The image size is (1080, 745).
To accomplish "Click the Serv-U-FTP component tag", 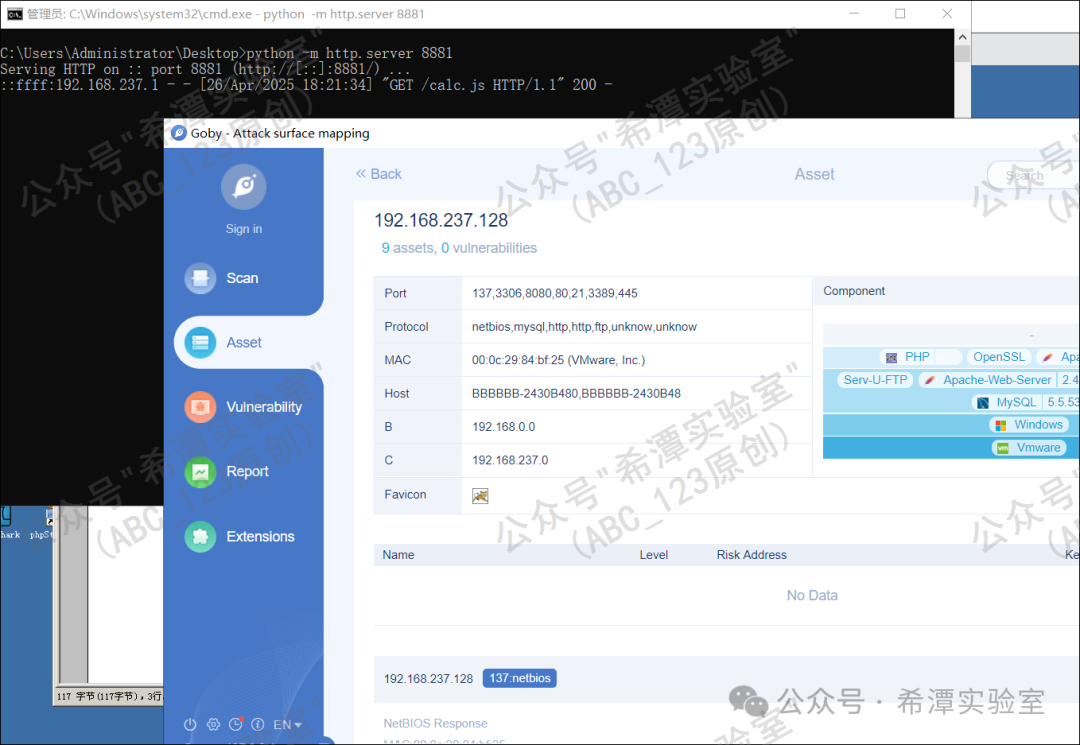I will [875, 379].
